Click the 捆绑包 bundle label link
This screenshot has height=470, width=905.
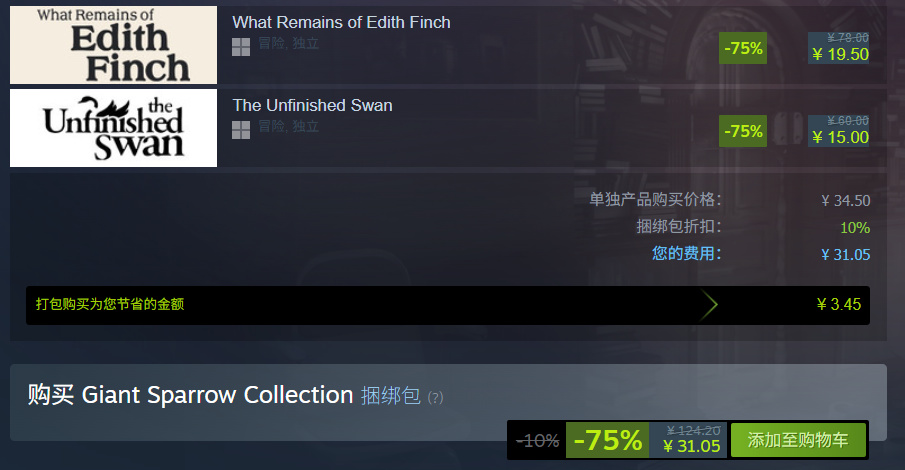(391, 396)
